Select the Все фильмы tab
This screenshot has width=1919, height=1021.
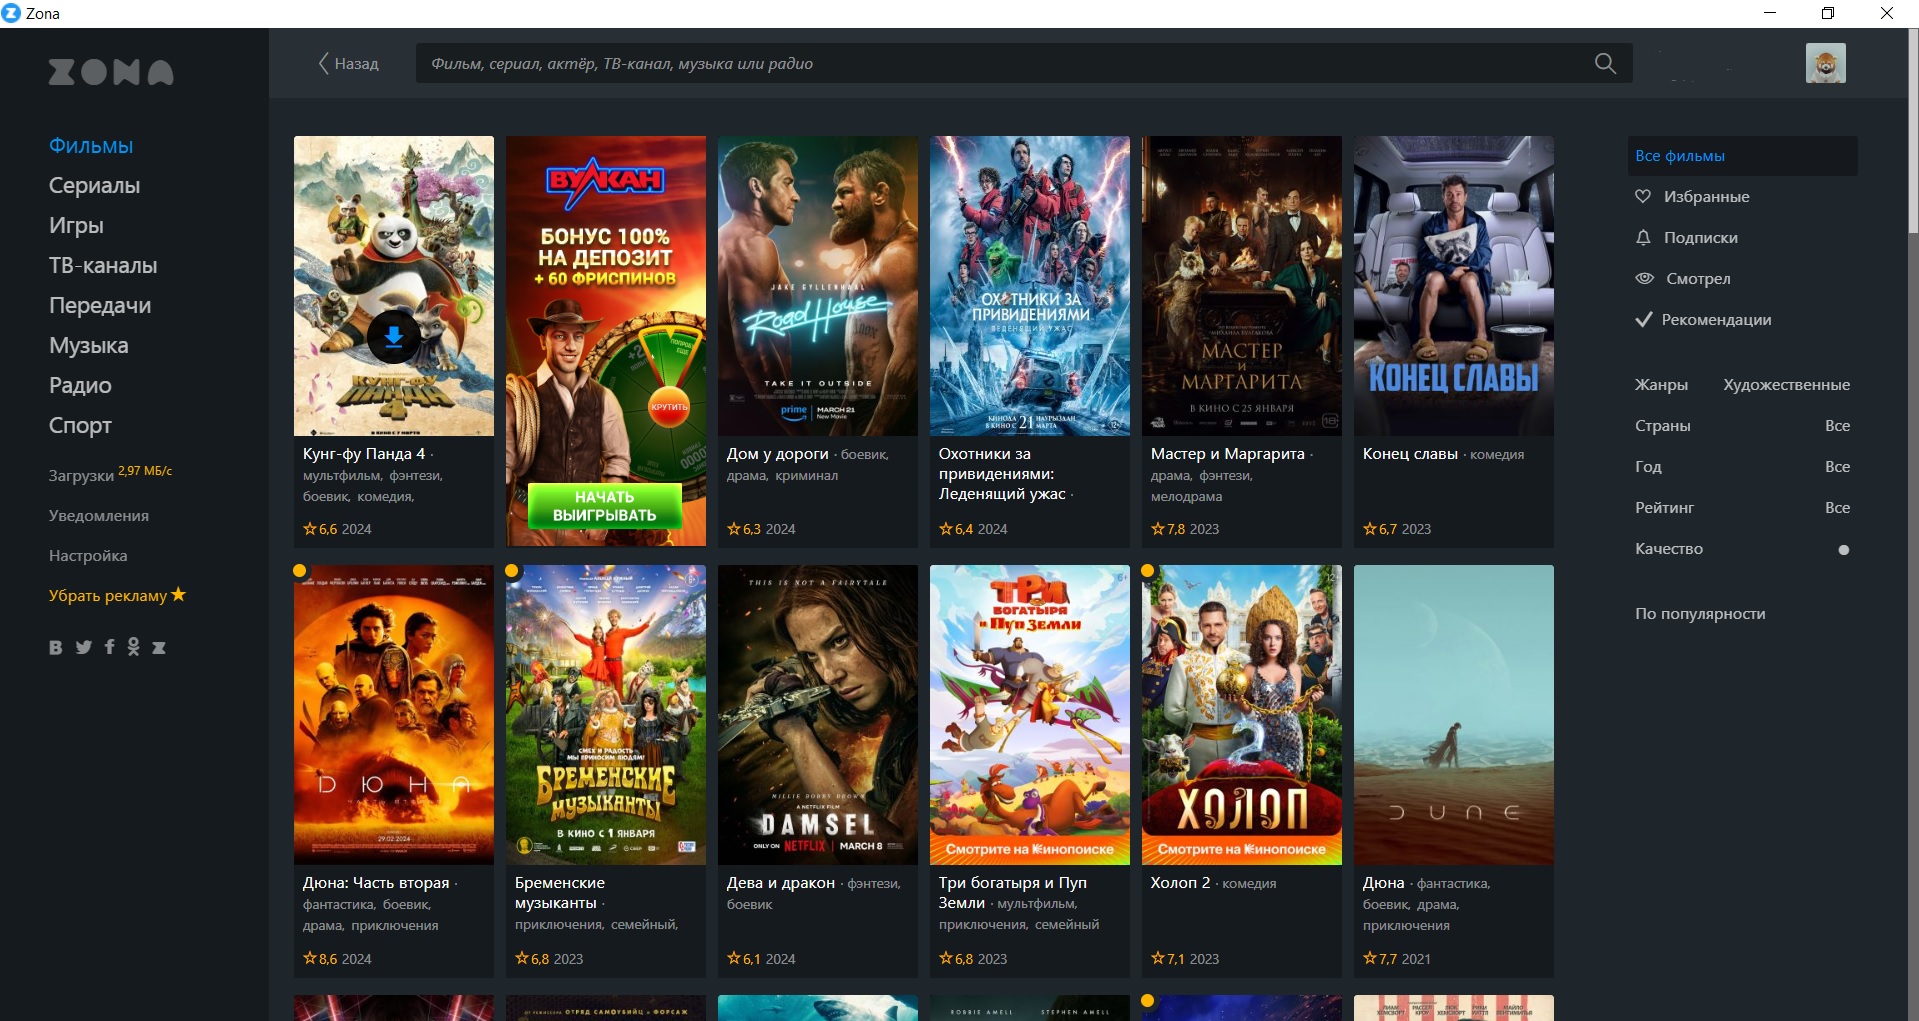coord(1742,156)
